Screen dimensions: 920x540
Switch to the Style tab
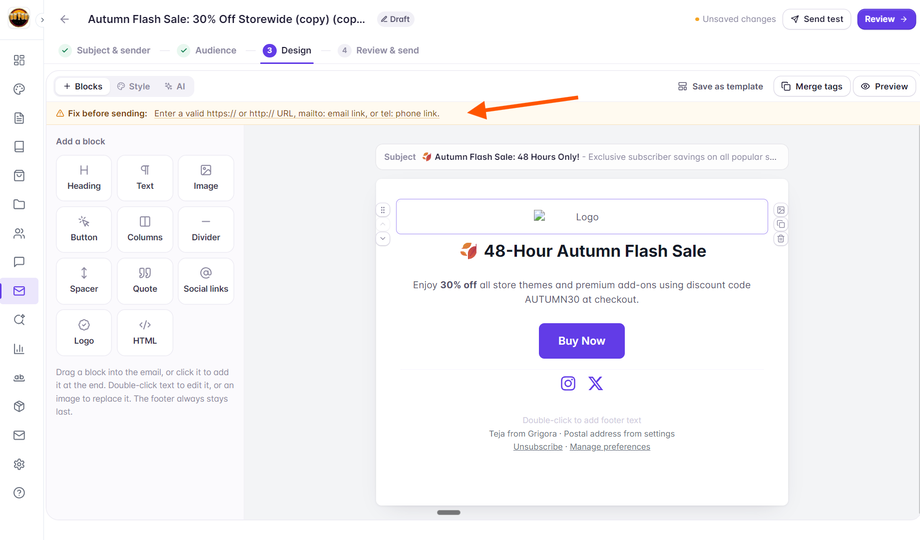[x=133, y=86]
